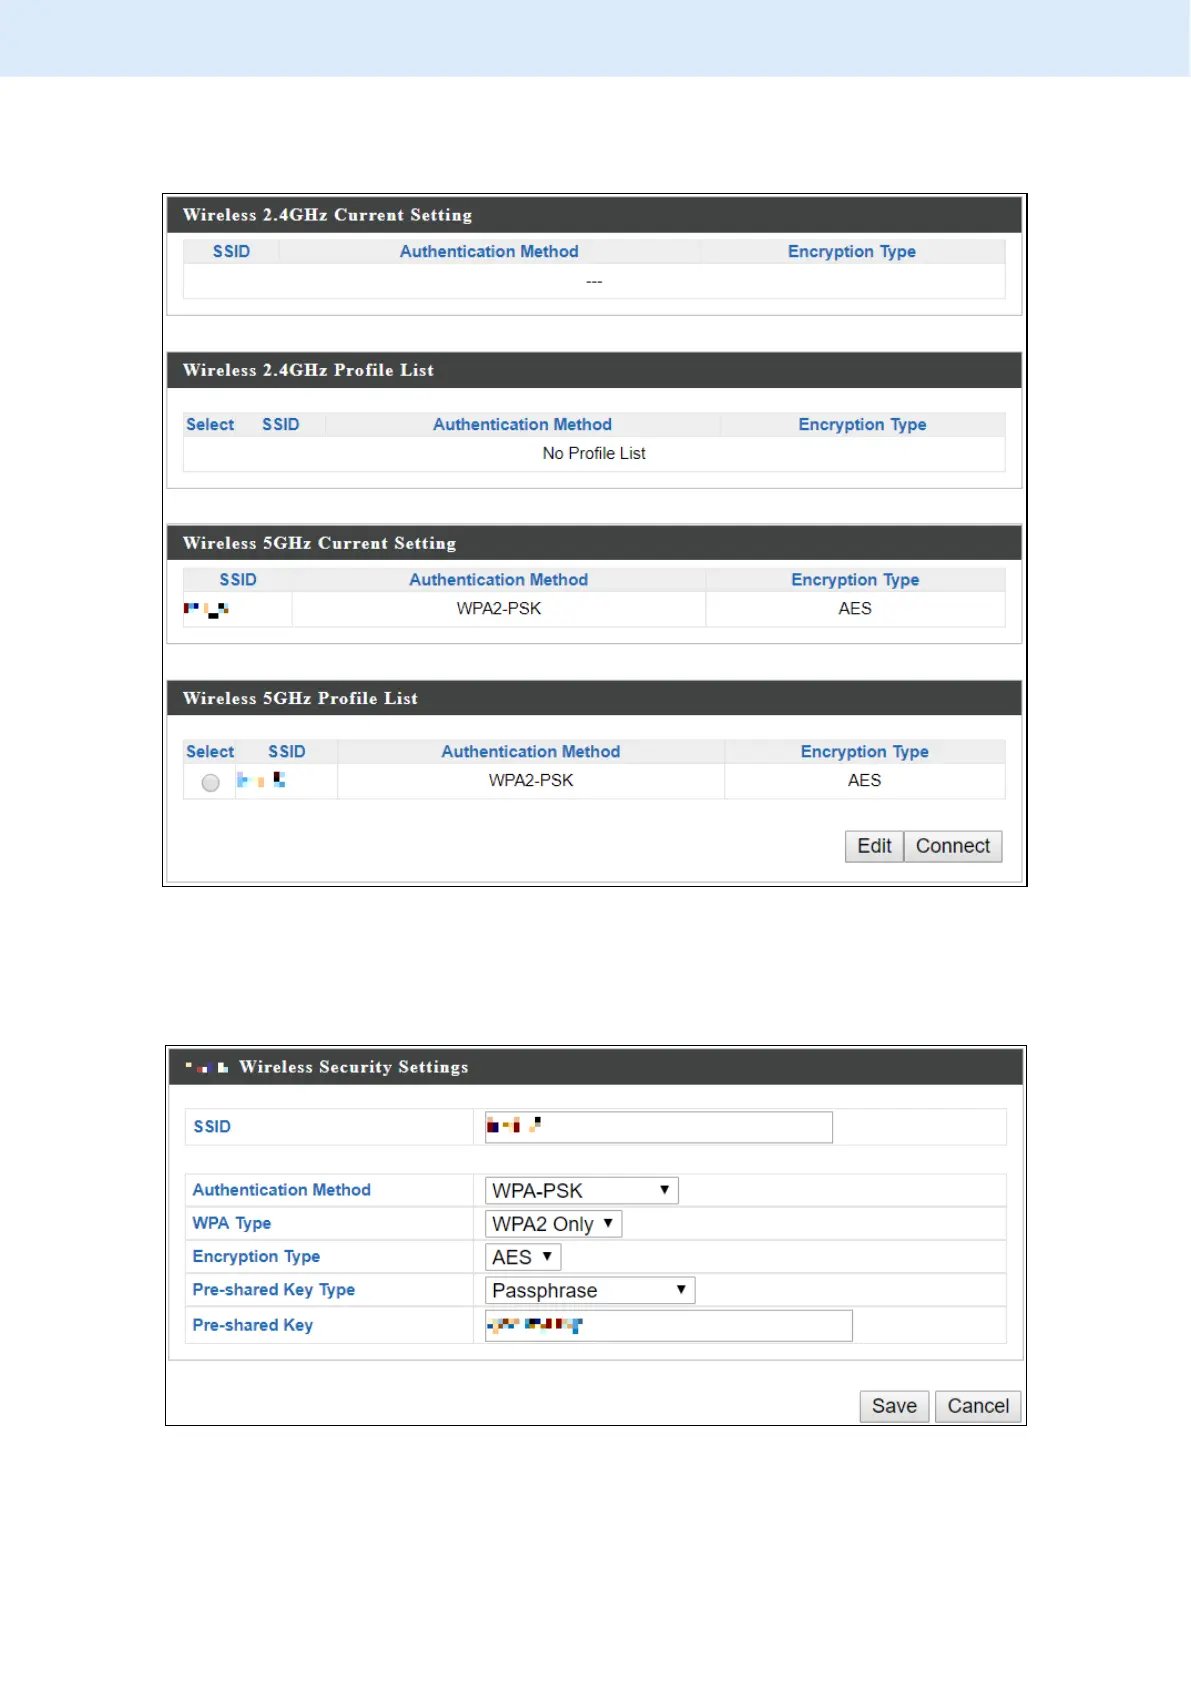Screen dimensions: 1191x1684
Task: Open the WPA-PSK Authentication Method dropdown
Action: tap(581, 1190)
